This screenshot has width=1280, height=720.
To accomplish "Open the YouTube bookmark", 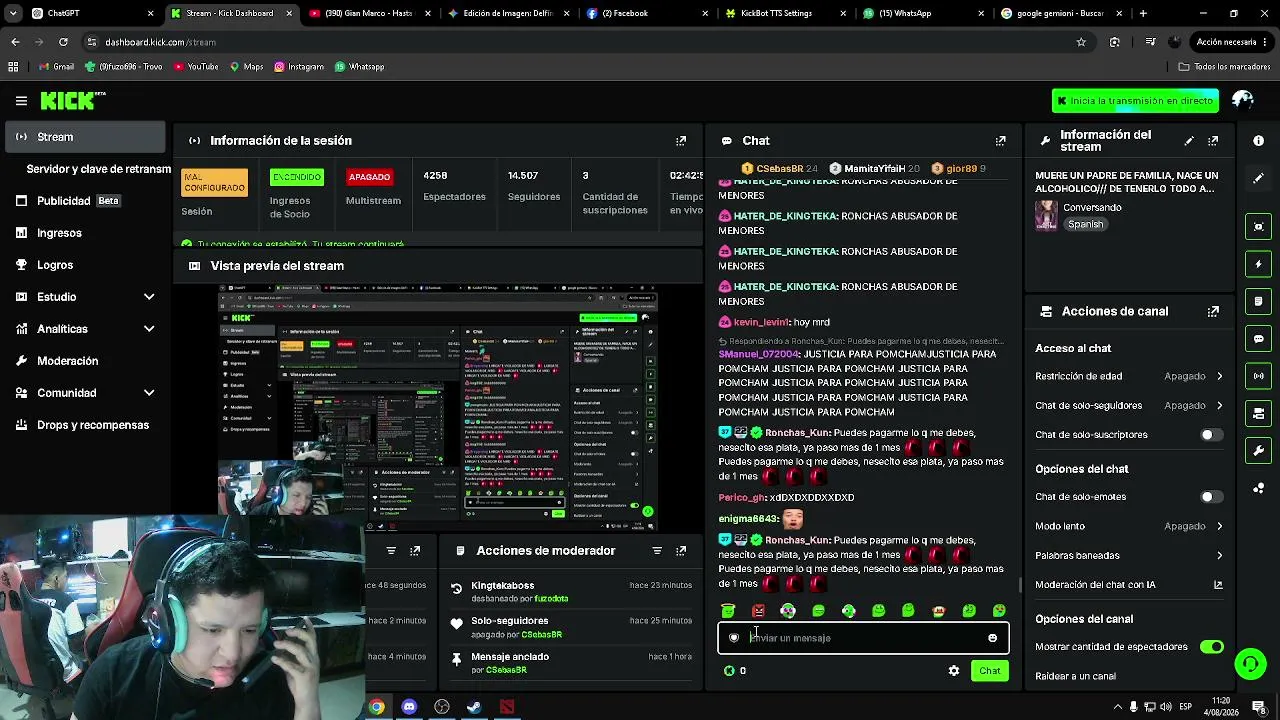I will (196, 67).
